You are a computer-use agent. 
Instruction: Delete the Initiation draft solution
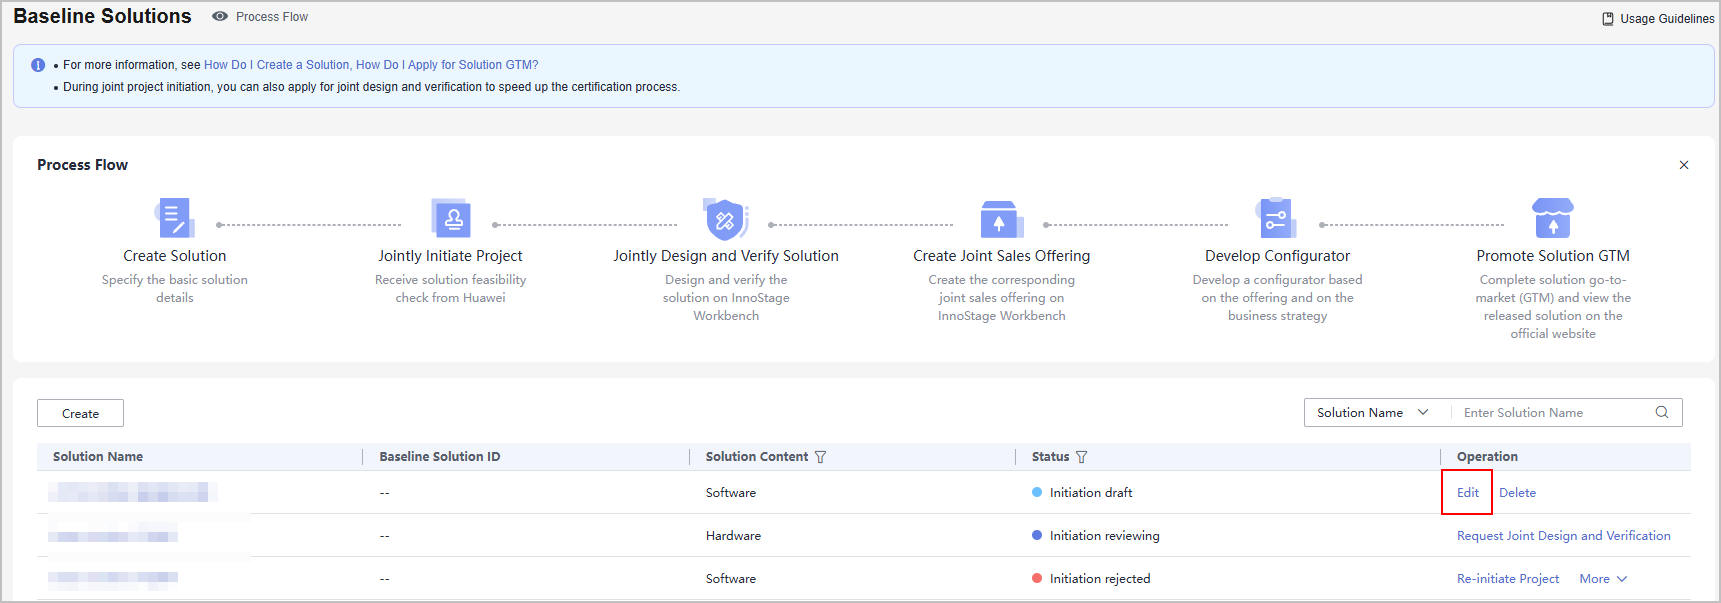coord(1517,493)
